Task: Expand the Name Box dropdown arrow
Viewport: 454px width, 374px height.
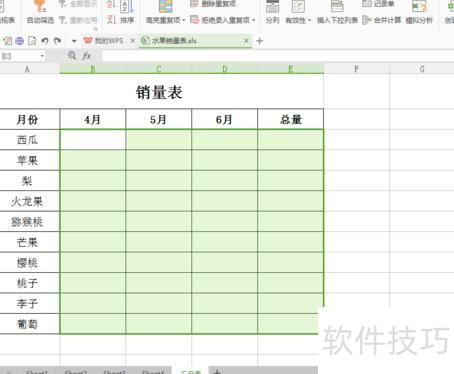Action: click(42, 56)
